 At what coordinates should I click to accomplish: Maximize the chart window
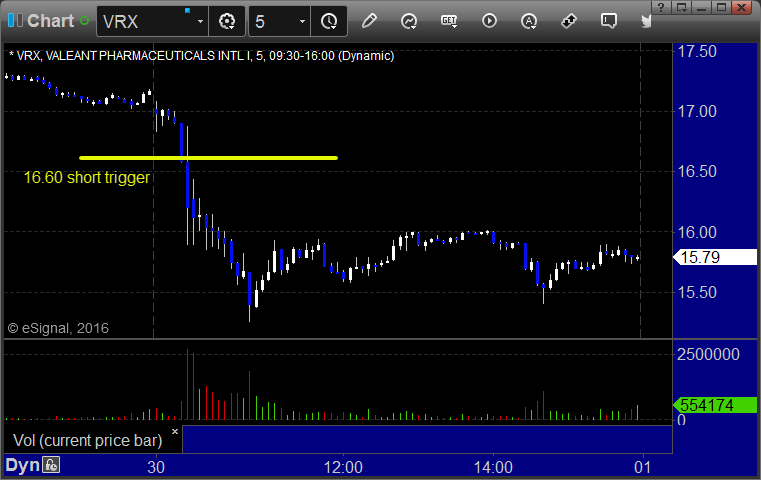click(x=721, y=7)
